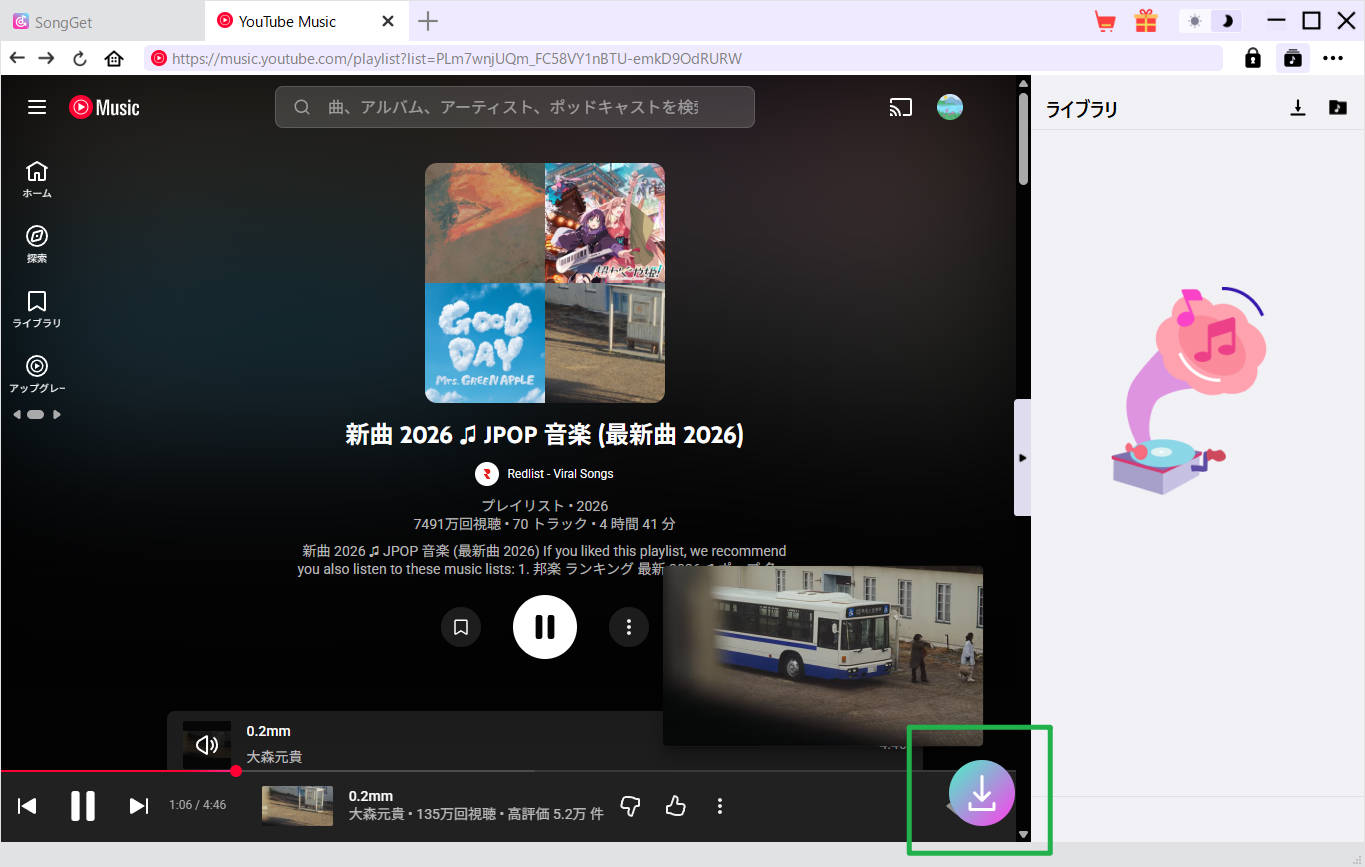Click the browser lock security icon
The height and width of the screenshot is (867, 1365).
1251,57
